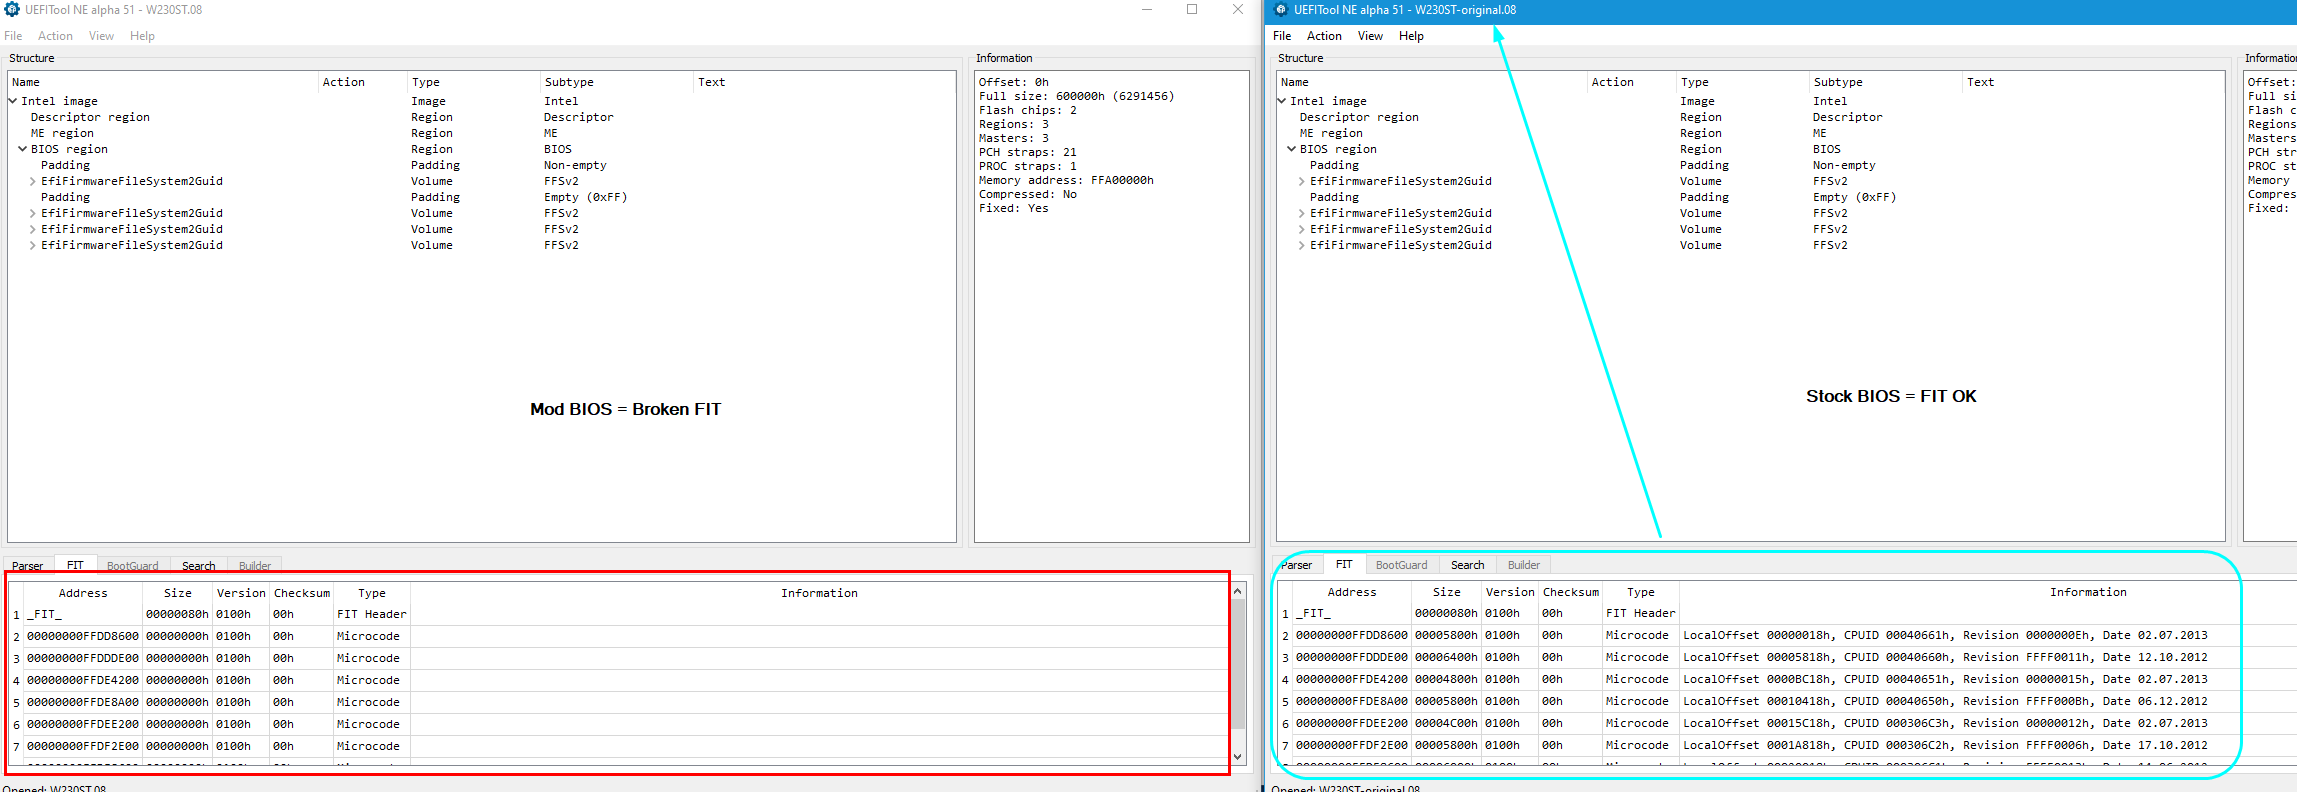This screenshot has width=2297, height=792.
Task: Expand first EfiFirmwareFileSystem2Guid volume in right window
Action: coord(1302,181)
